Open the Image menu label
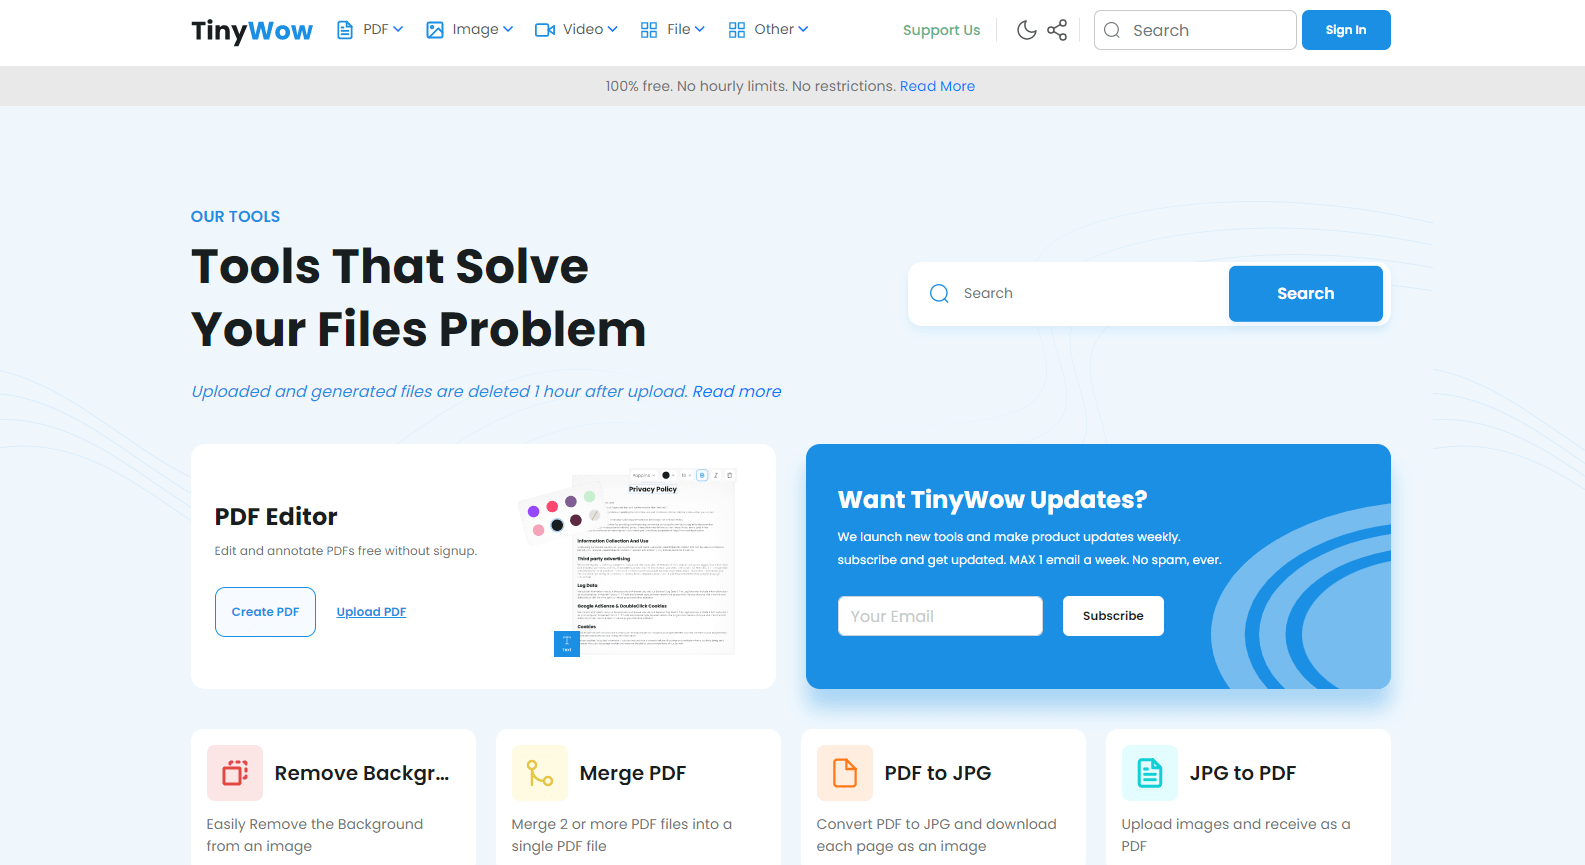Screen dimensions: 1585x865 coord(475,29)
